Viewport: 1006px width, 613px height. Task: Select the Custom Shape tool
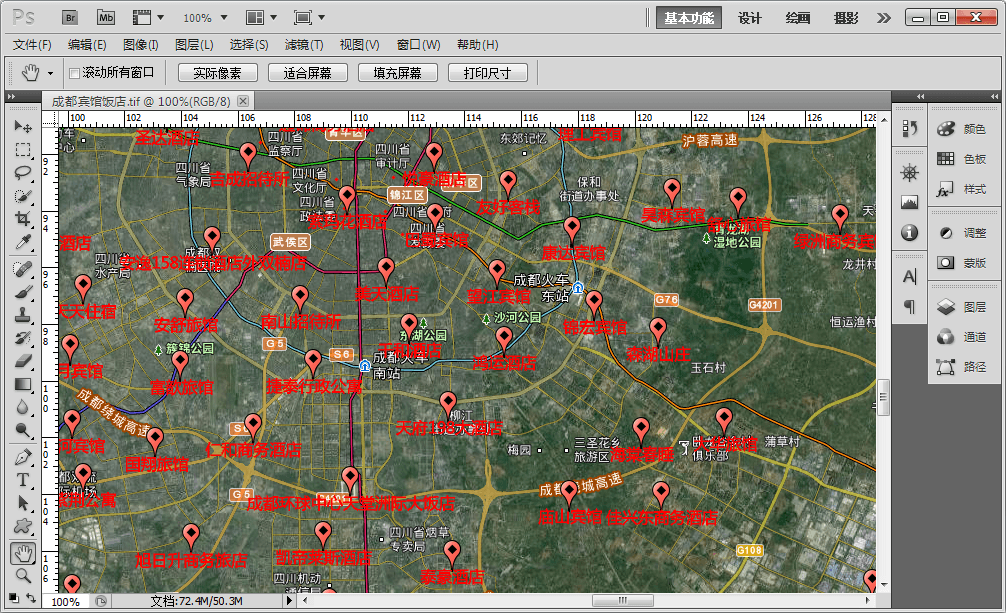point(23,526)
